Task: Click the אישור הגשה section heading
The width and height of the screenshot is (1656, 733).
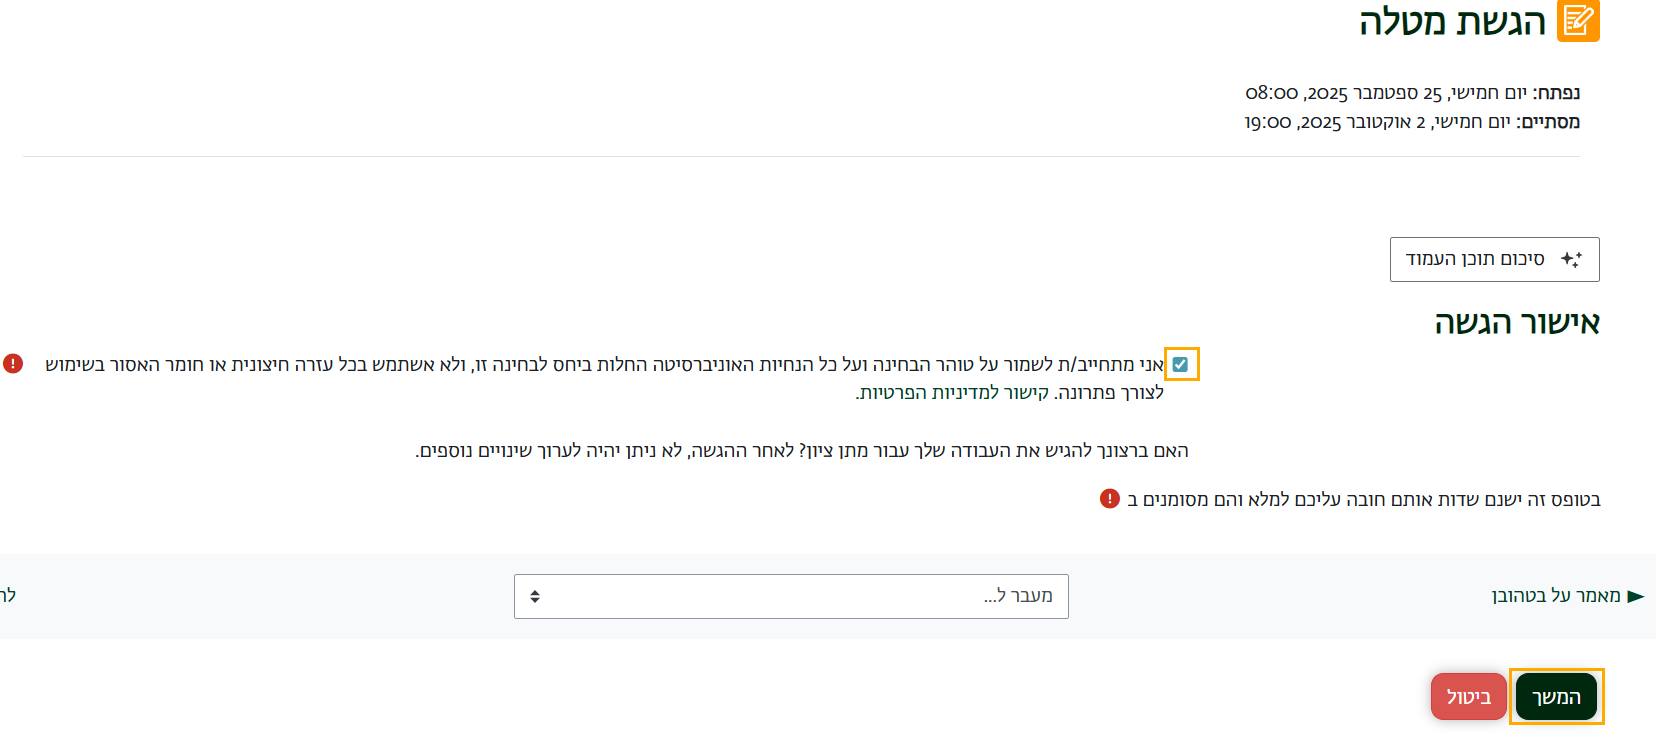Action: click(x=1517, y=323)
